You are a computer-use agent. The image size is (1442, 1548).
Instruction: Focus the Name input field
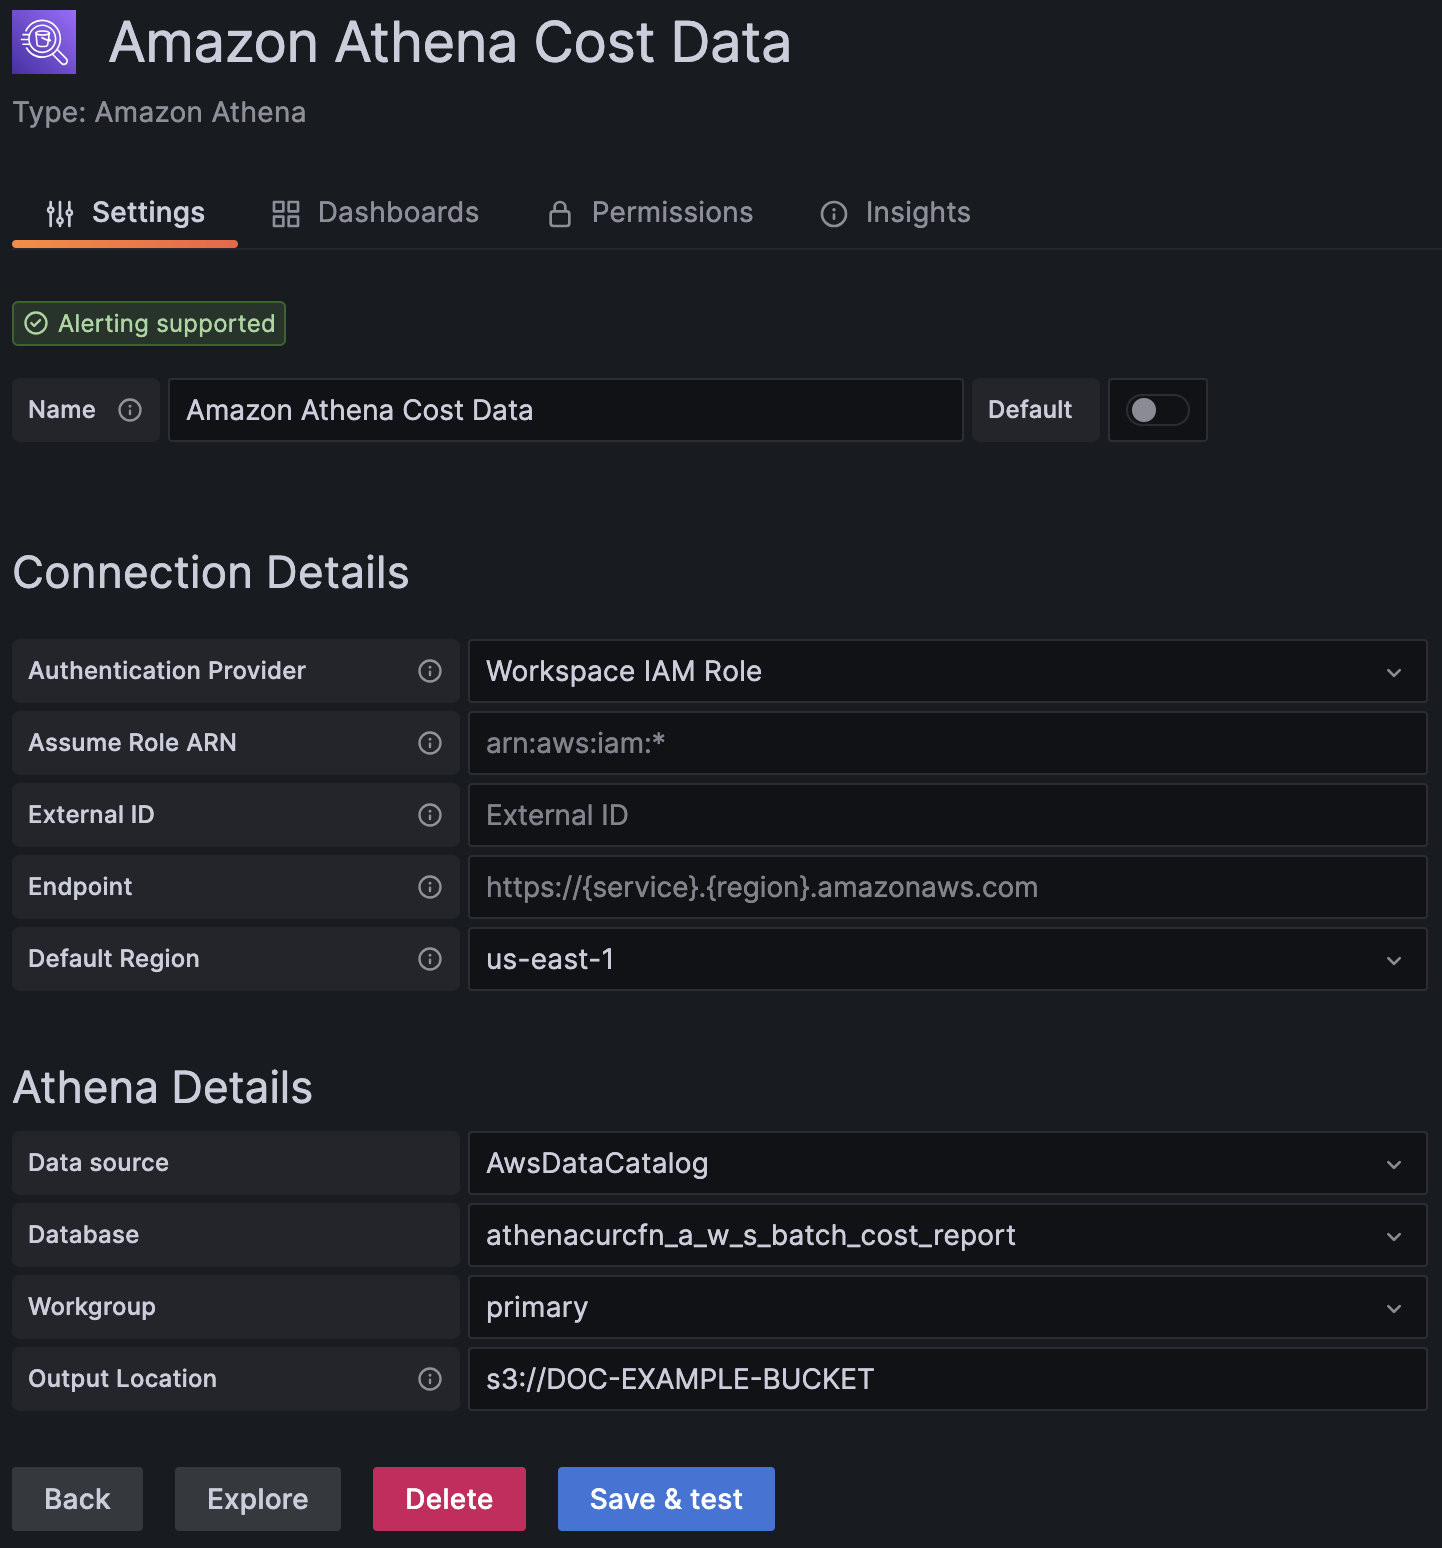(566, 410)
